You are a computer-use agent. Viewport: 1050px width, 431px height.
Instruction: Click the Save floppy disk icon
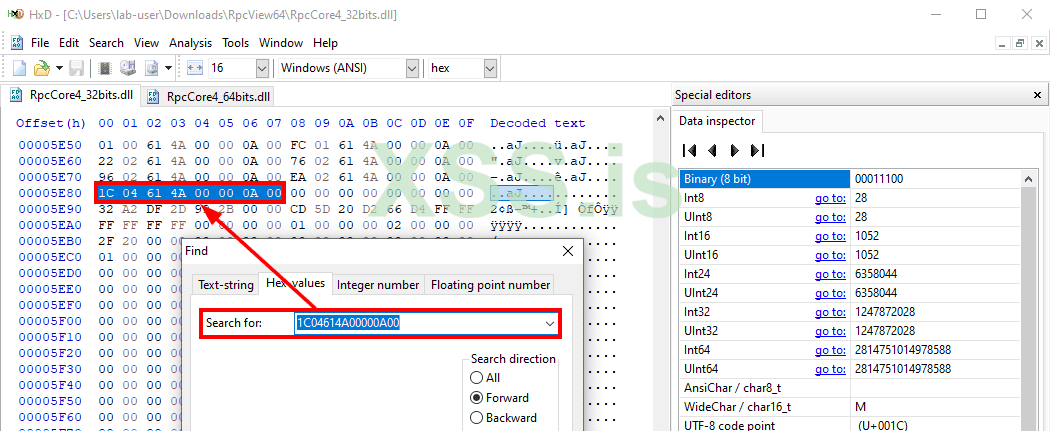76,68
